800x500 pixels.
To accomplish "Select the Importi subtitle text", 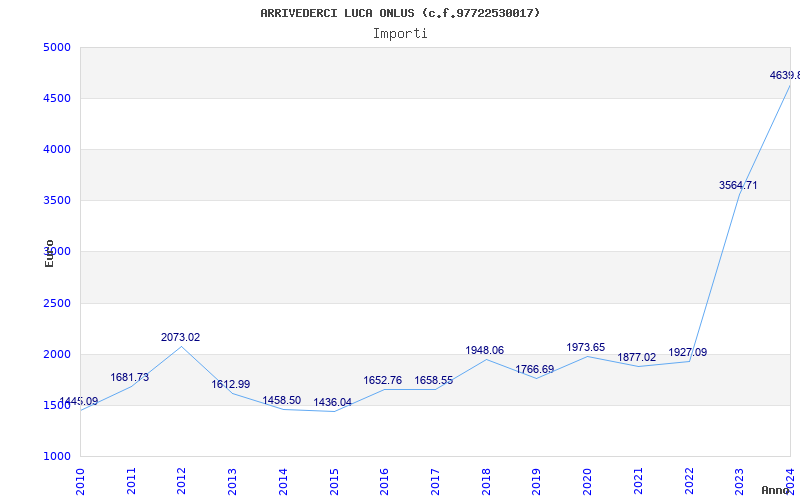I will 400,33.
